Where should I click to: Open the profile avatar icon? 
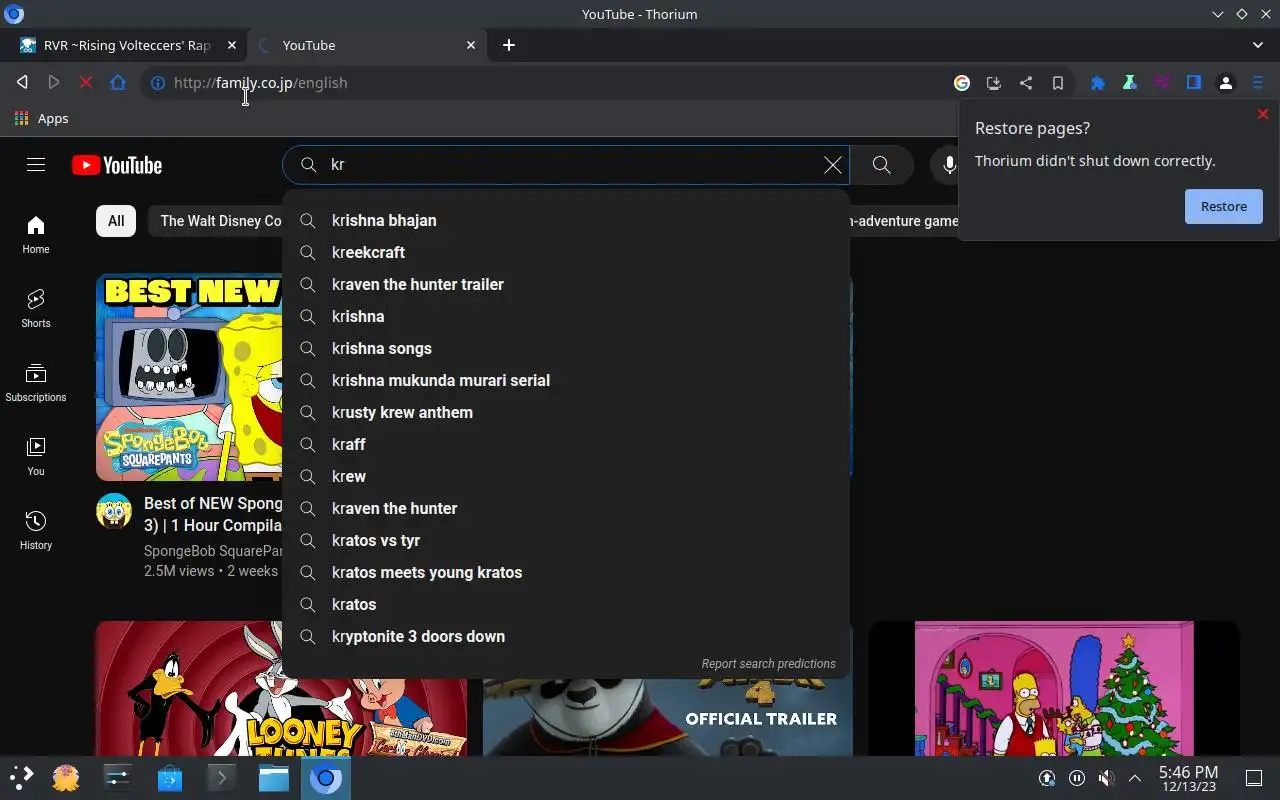[1226, 83]
